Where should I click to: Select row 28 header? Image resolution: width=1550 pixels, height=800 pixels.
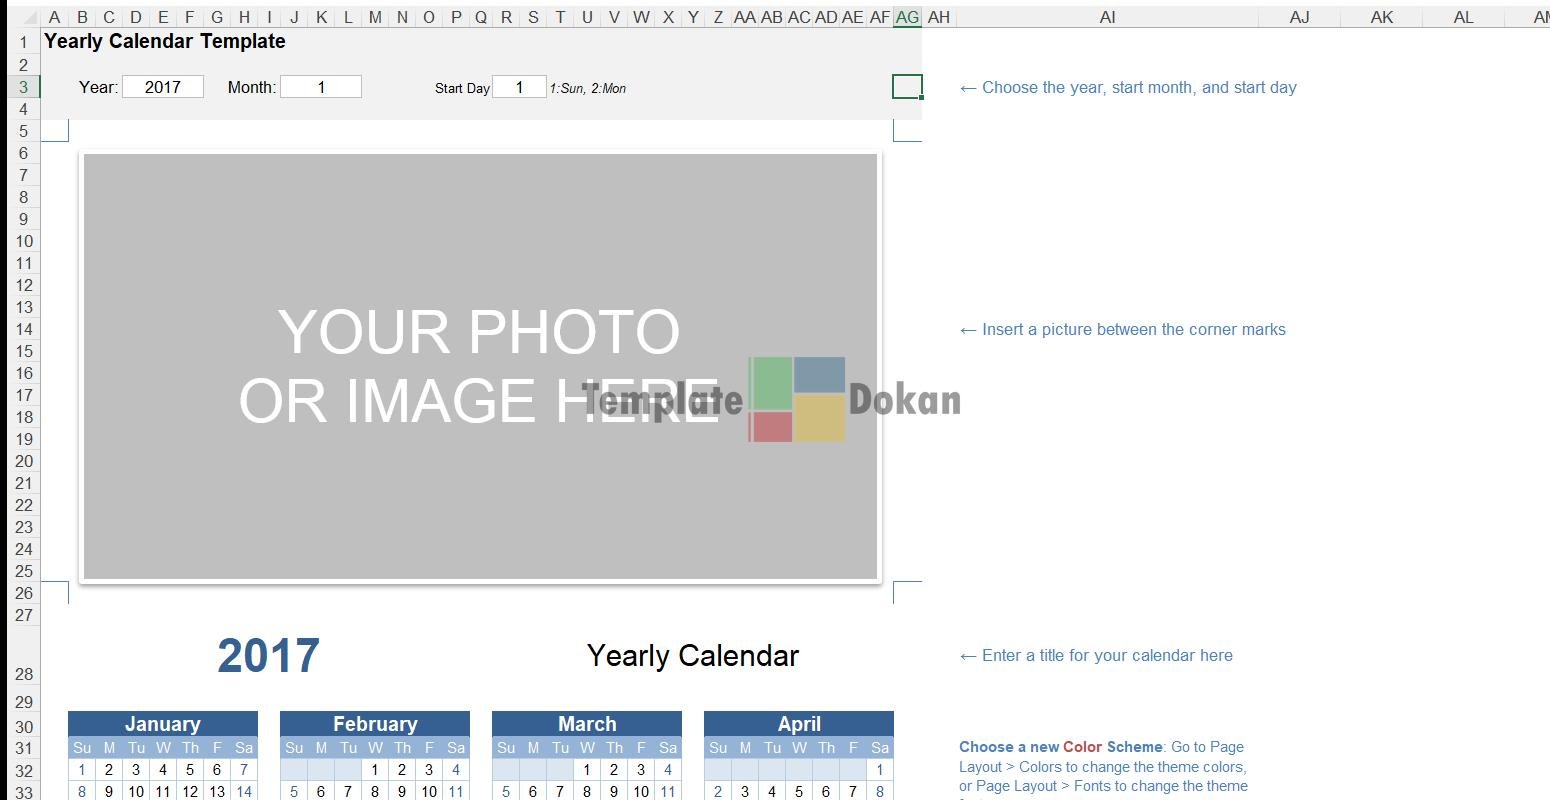[24, 674]
